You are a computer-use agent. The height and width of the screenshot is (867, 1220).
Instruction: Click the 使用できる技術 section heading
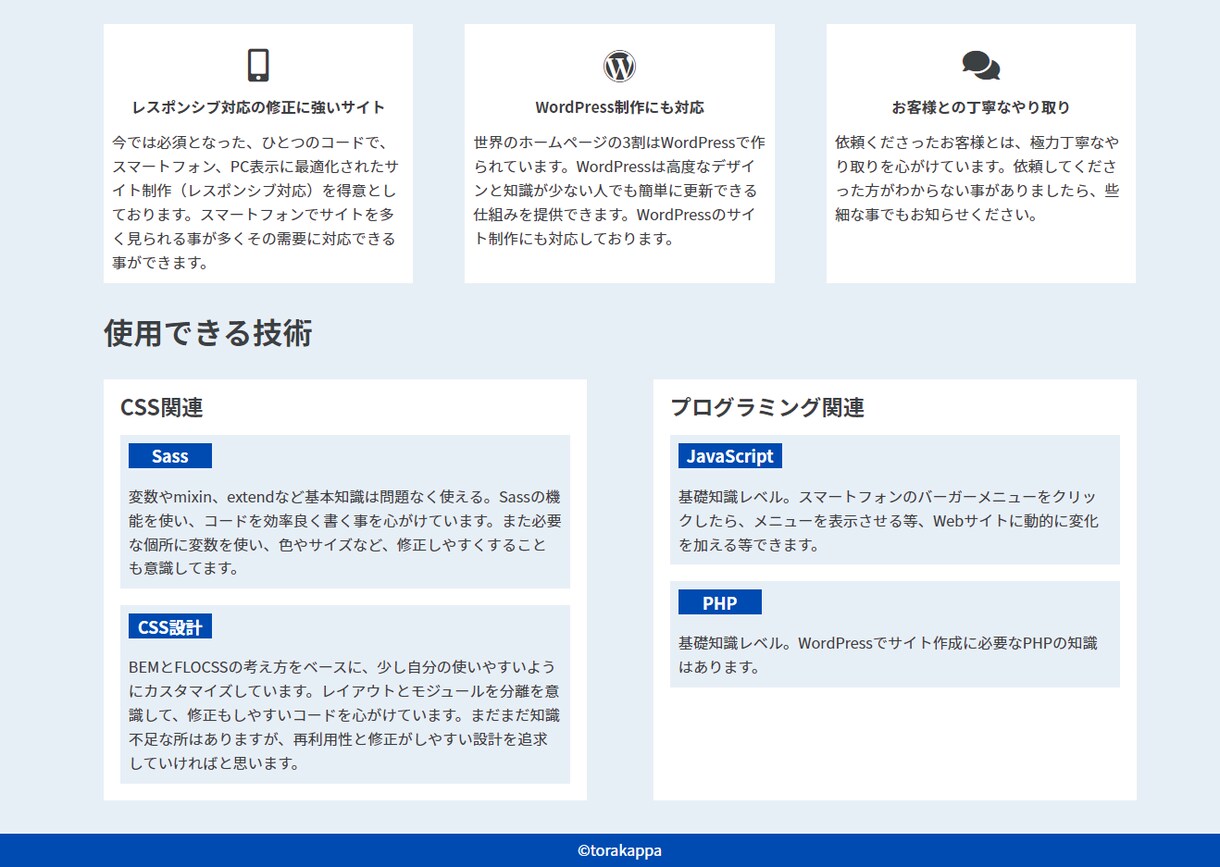point(208,332)
